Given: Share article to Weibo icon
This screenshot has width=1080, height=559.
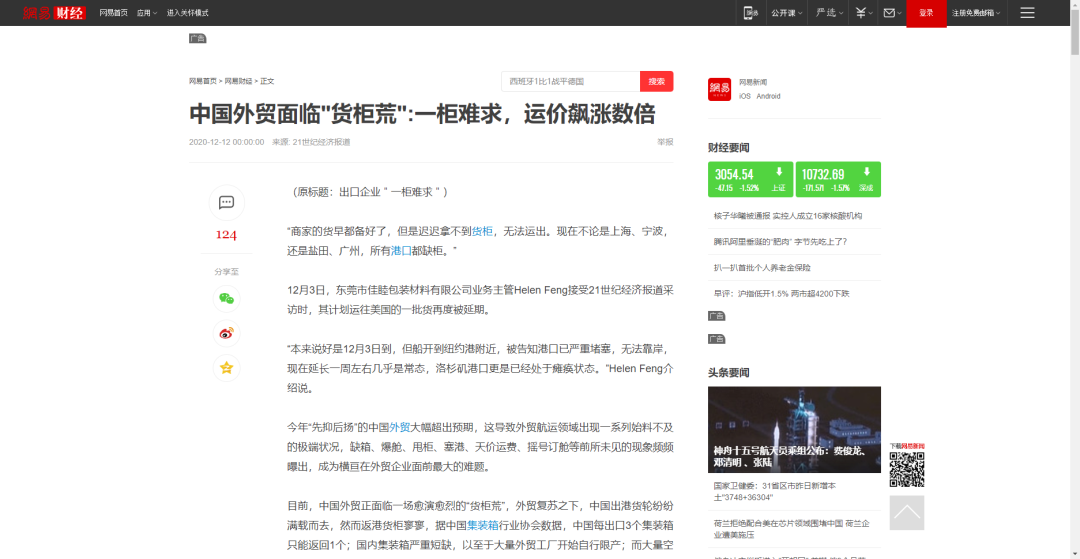Looking at the screenshot, I should coord(226,333).
